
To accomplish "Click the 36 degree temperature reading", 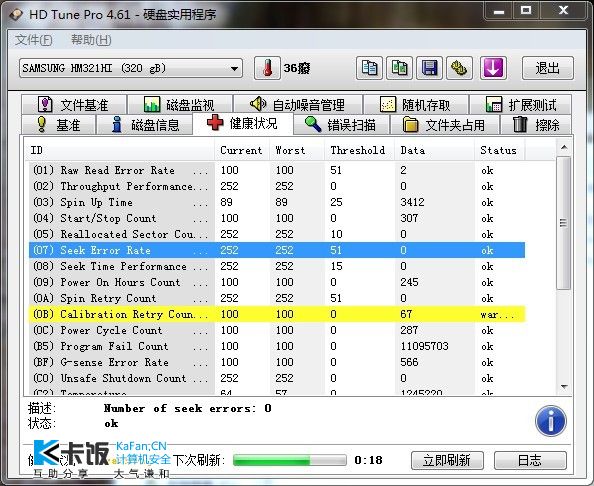I will (x=297, y=68).
